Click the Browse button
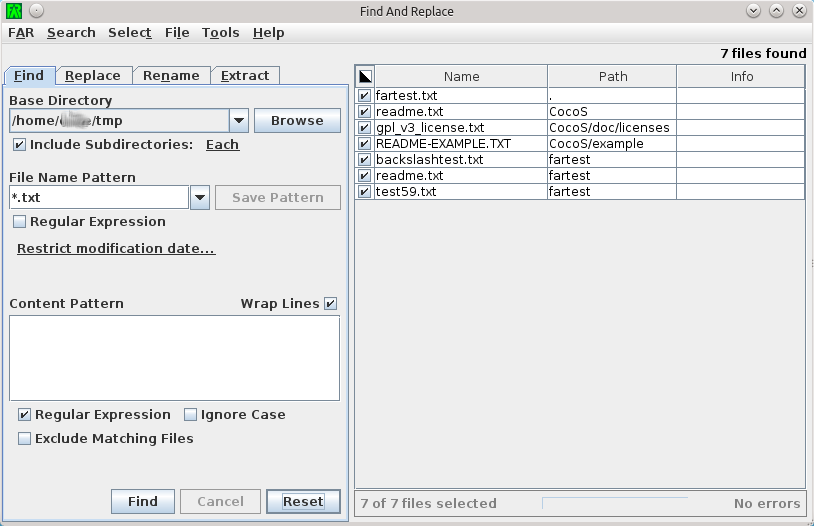This screenshot has height=526, width=814. (297, 121)
